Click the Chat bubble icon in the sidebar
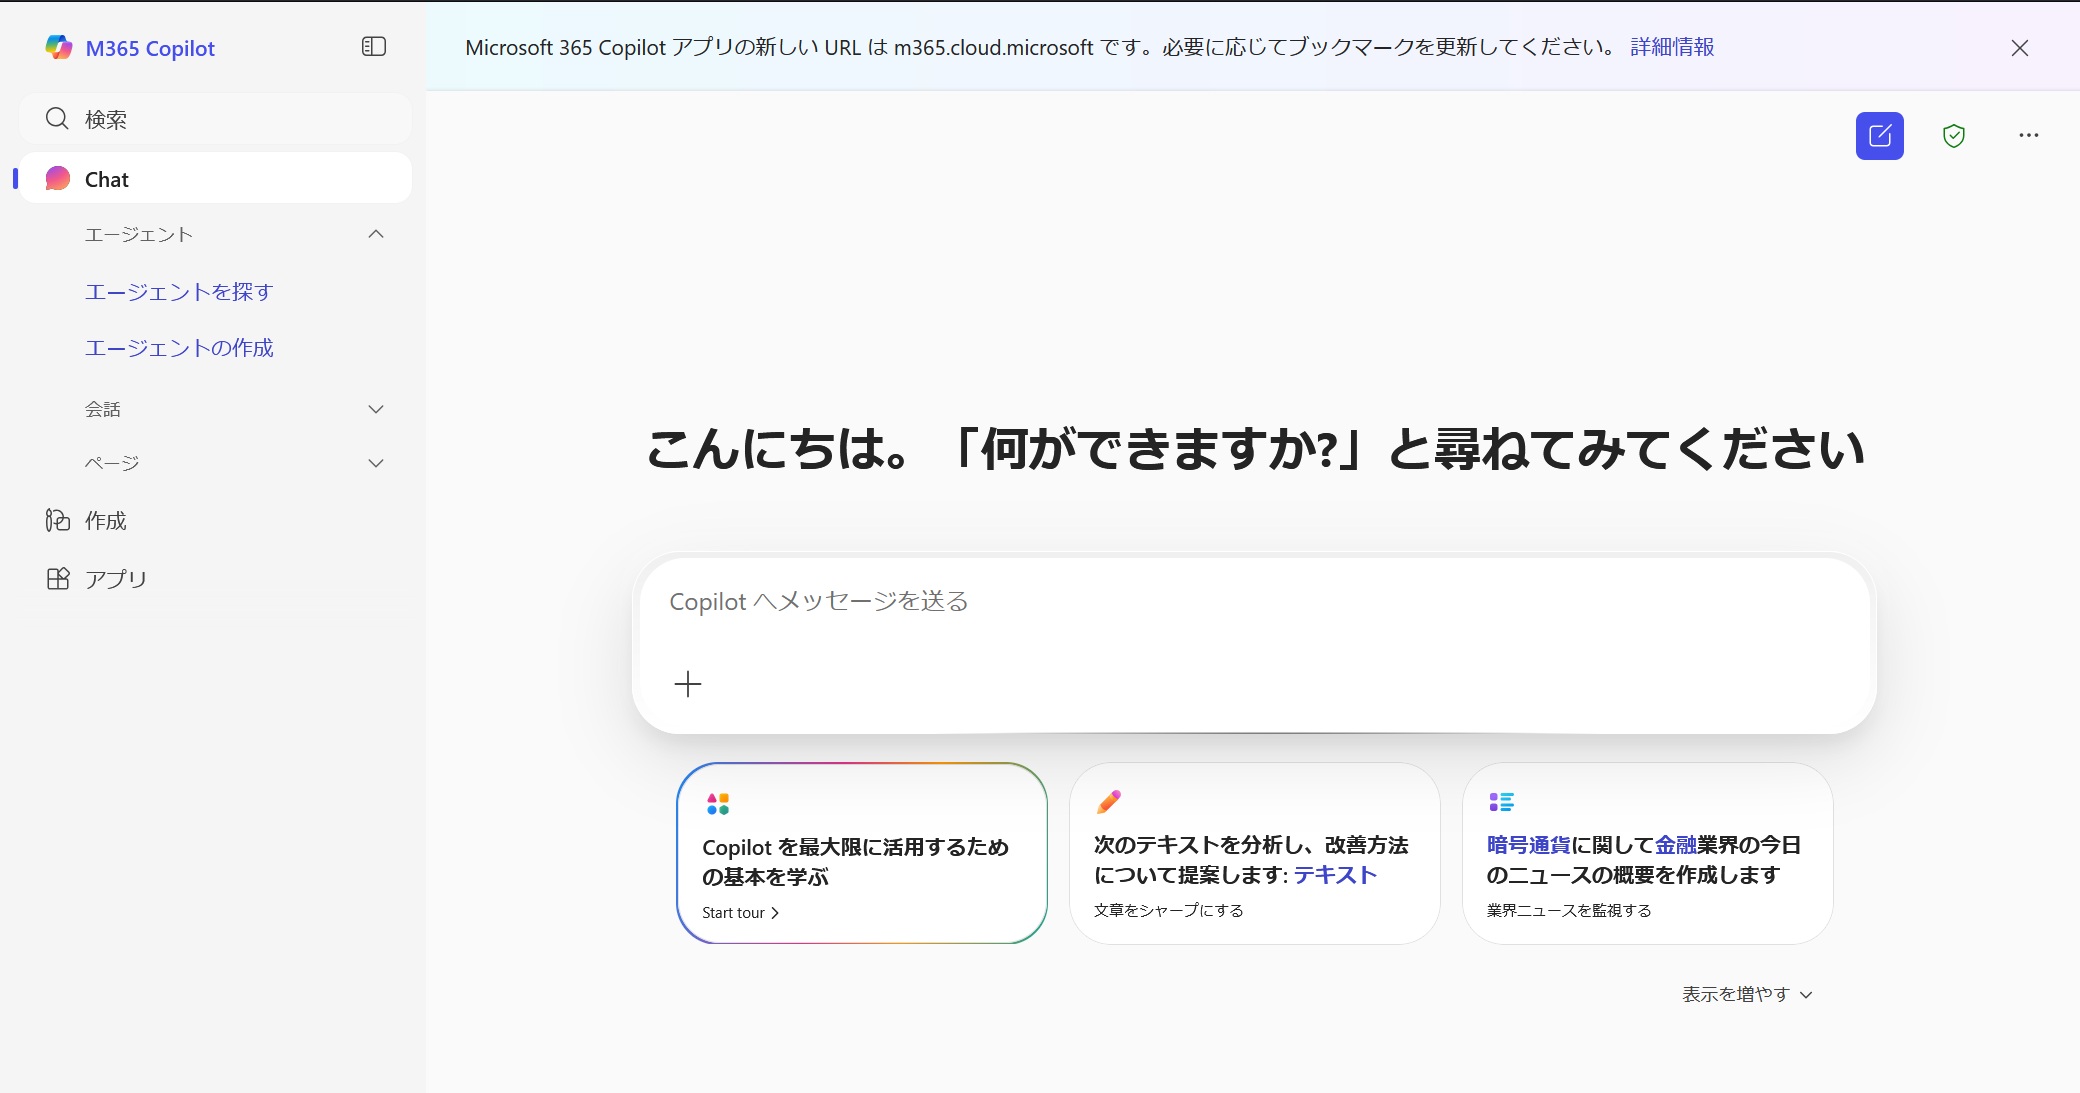2080x1093 pixels. coord(58,179)
